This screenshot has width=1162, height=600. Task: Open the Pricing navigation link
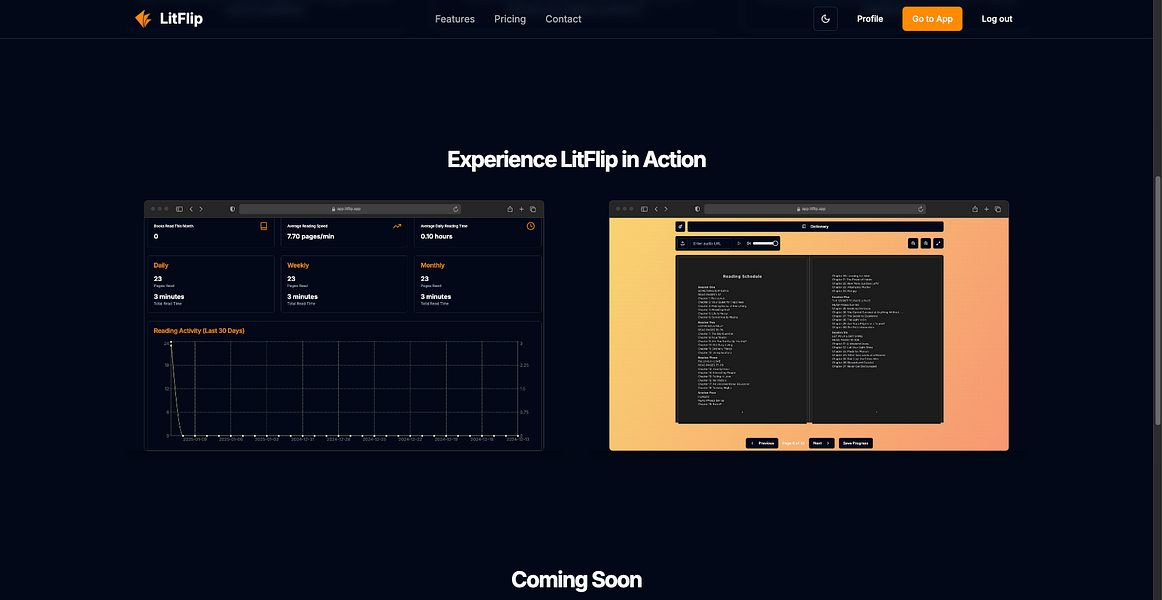click(510, 19)
